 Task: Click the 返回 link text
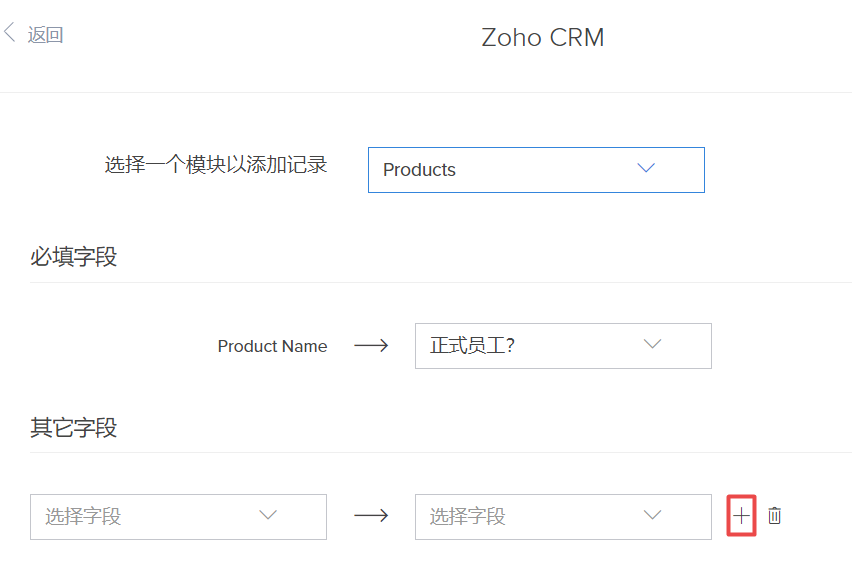(x=45, y=35)
